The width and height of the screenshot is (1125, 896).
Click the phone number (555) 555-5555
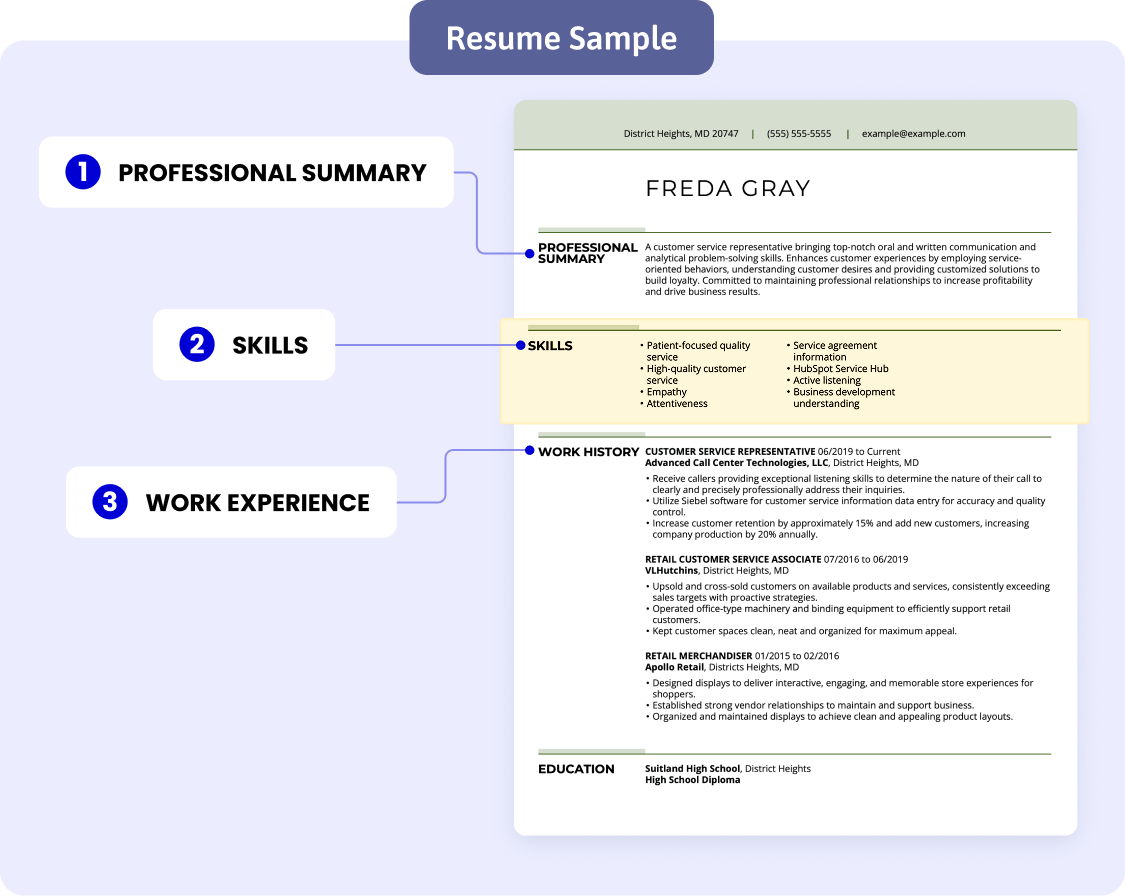click(799, 133)
